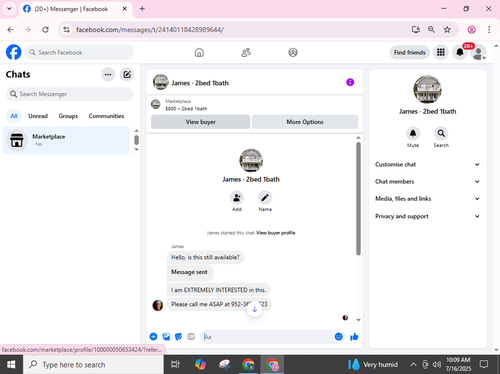This screenshot has width=500, height=374.
Task: View site information icon in address bar
Action: tap(67, 30)
